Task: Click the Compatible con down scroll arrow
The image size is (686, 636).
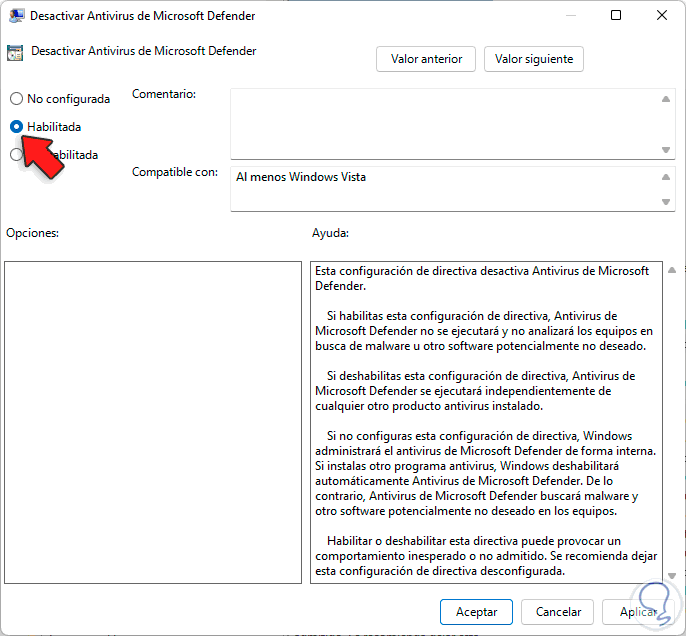Action: (x=666, y=202)
